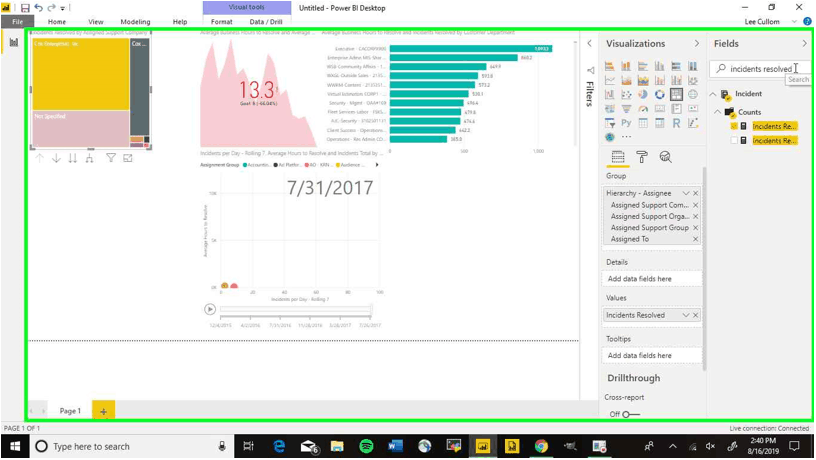The width and height of the screenshot is (816, 460).
Task: Pick the Waterfall chart visualization
Action: pos(609,94)
